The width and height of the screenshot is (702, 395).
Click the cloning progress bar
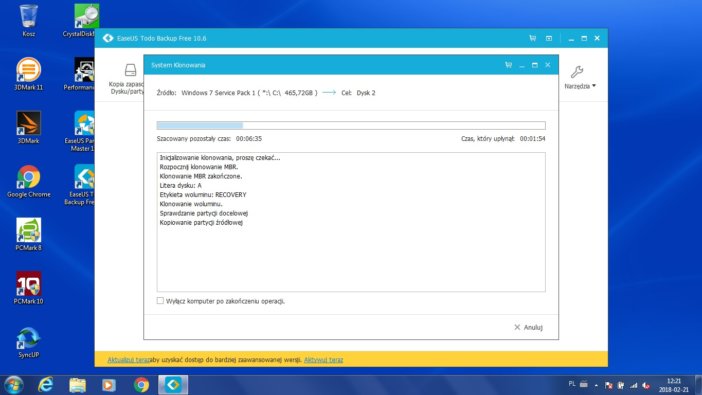coord(351,125)
